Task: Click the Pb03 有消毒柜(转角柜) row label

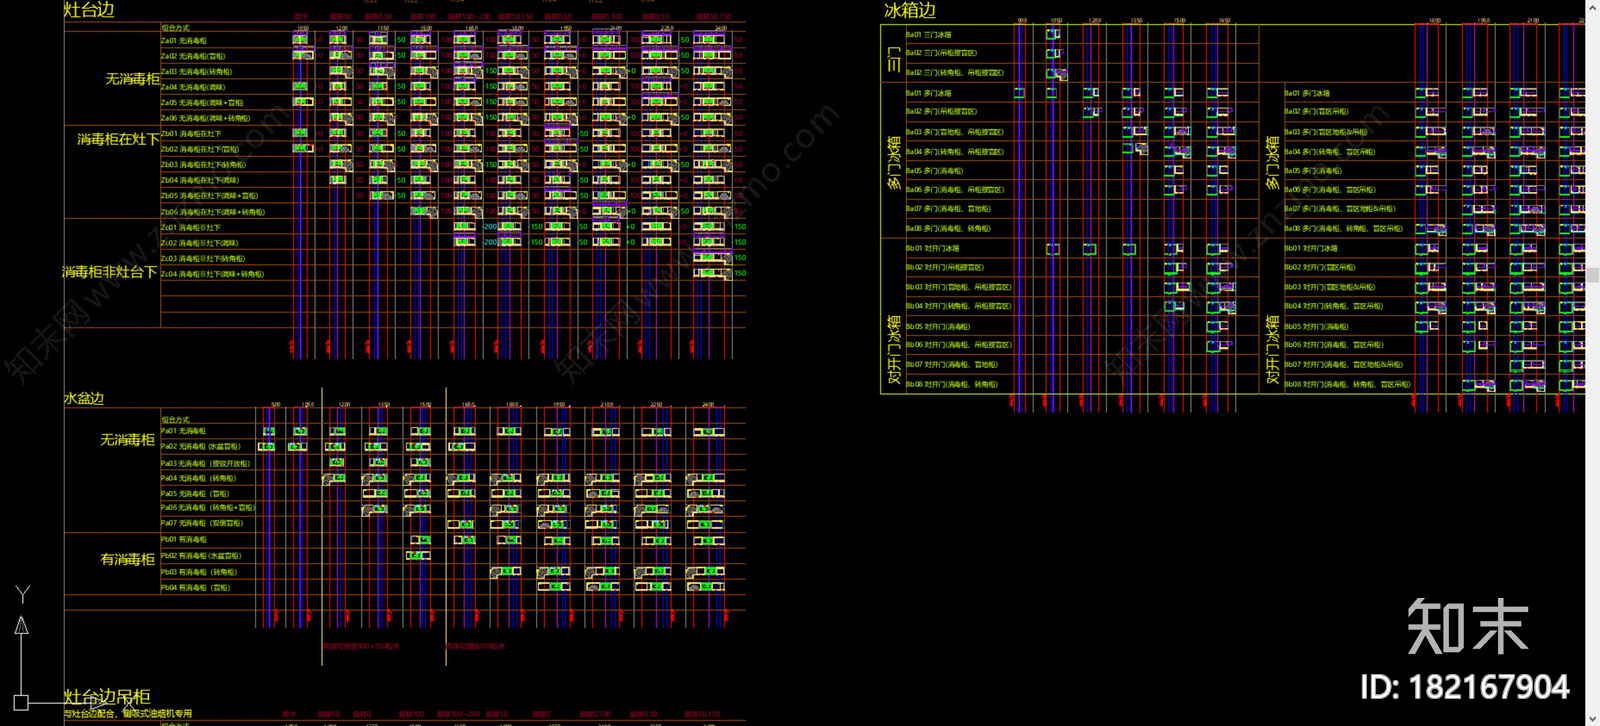Action: (x=198, y=572)
